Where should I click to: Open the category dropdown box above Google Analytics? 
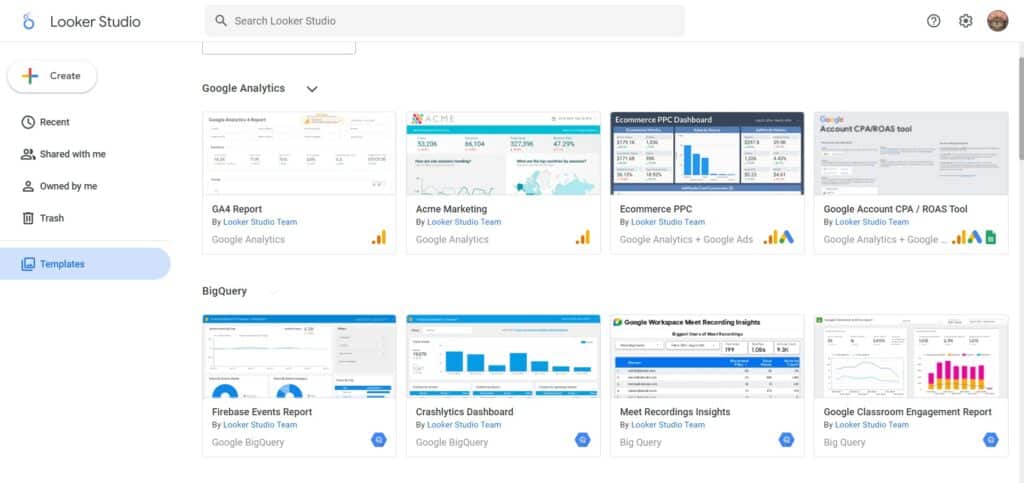279,47
